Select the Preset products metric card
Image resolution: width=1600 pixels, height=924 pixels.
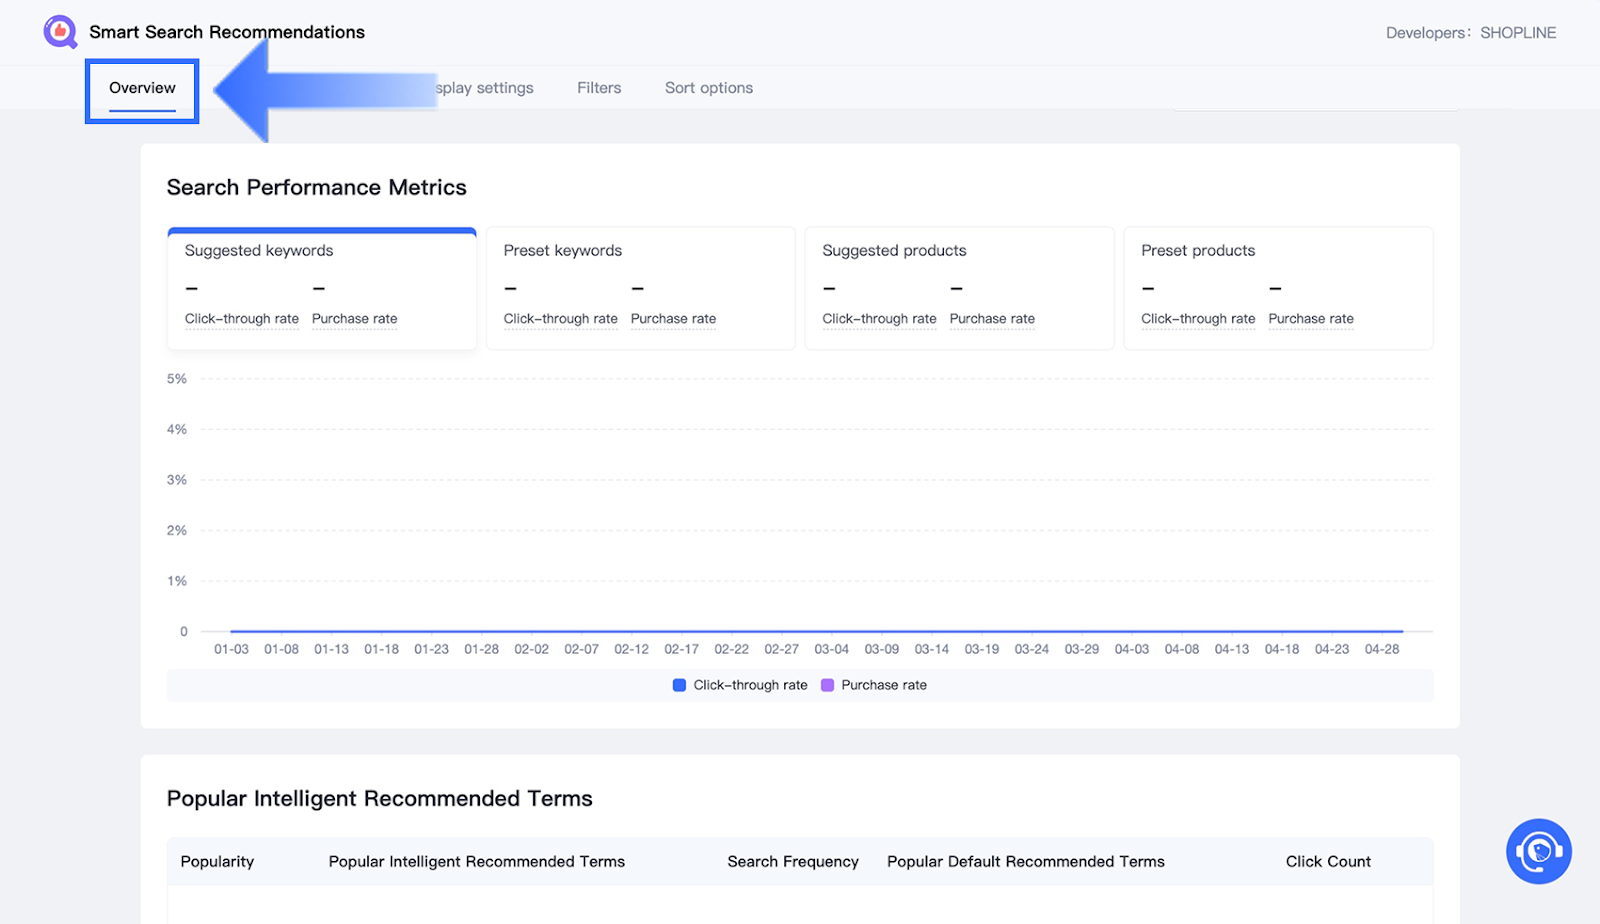(x=1278, y=288)
